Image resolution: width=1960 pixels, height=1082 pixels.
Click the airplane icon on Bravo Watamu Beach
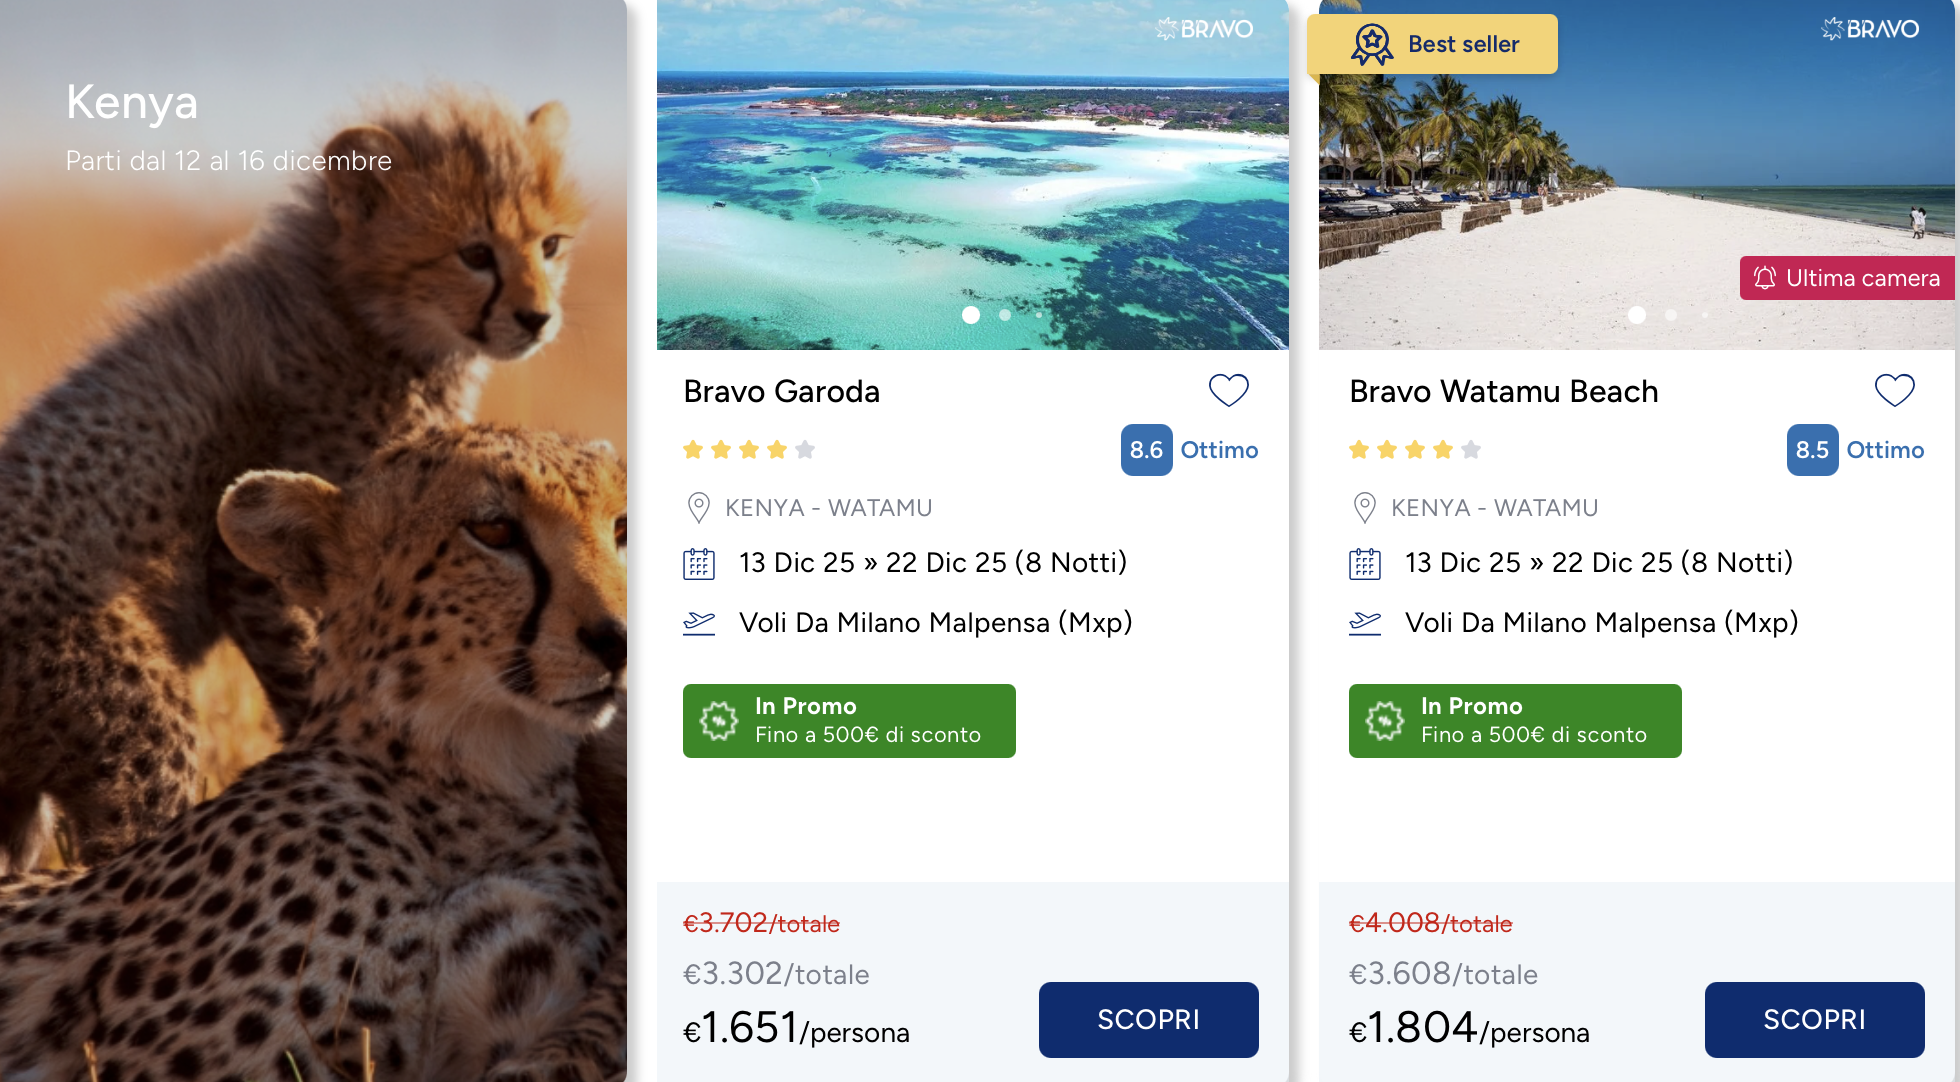coord(1365,623)
